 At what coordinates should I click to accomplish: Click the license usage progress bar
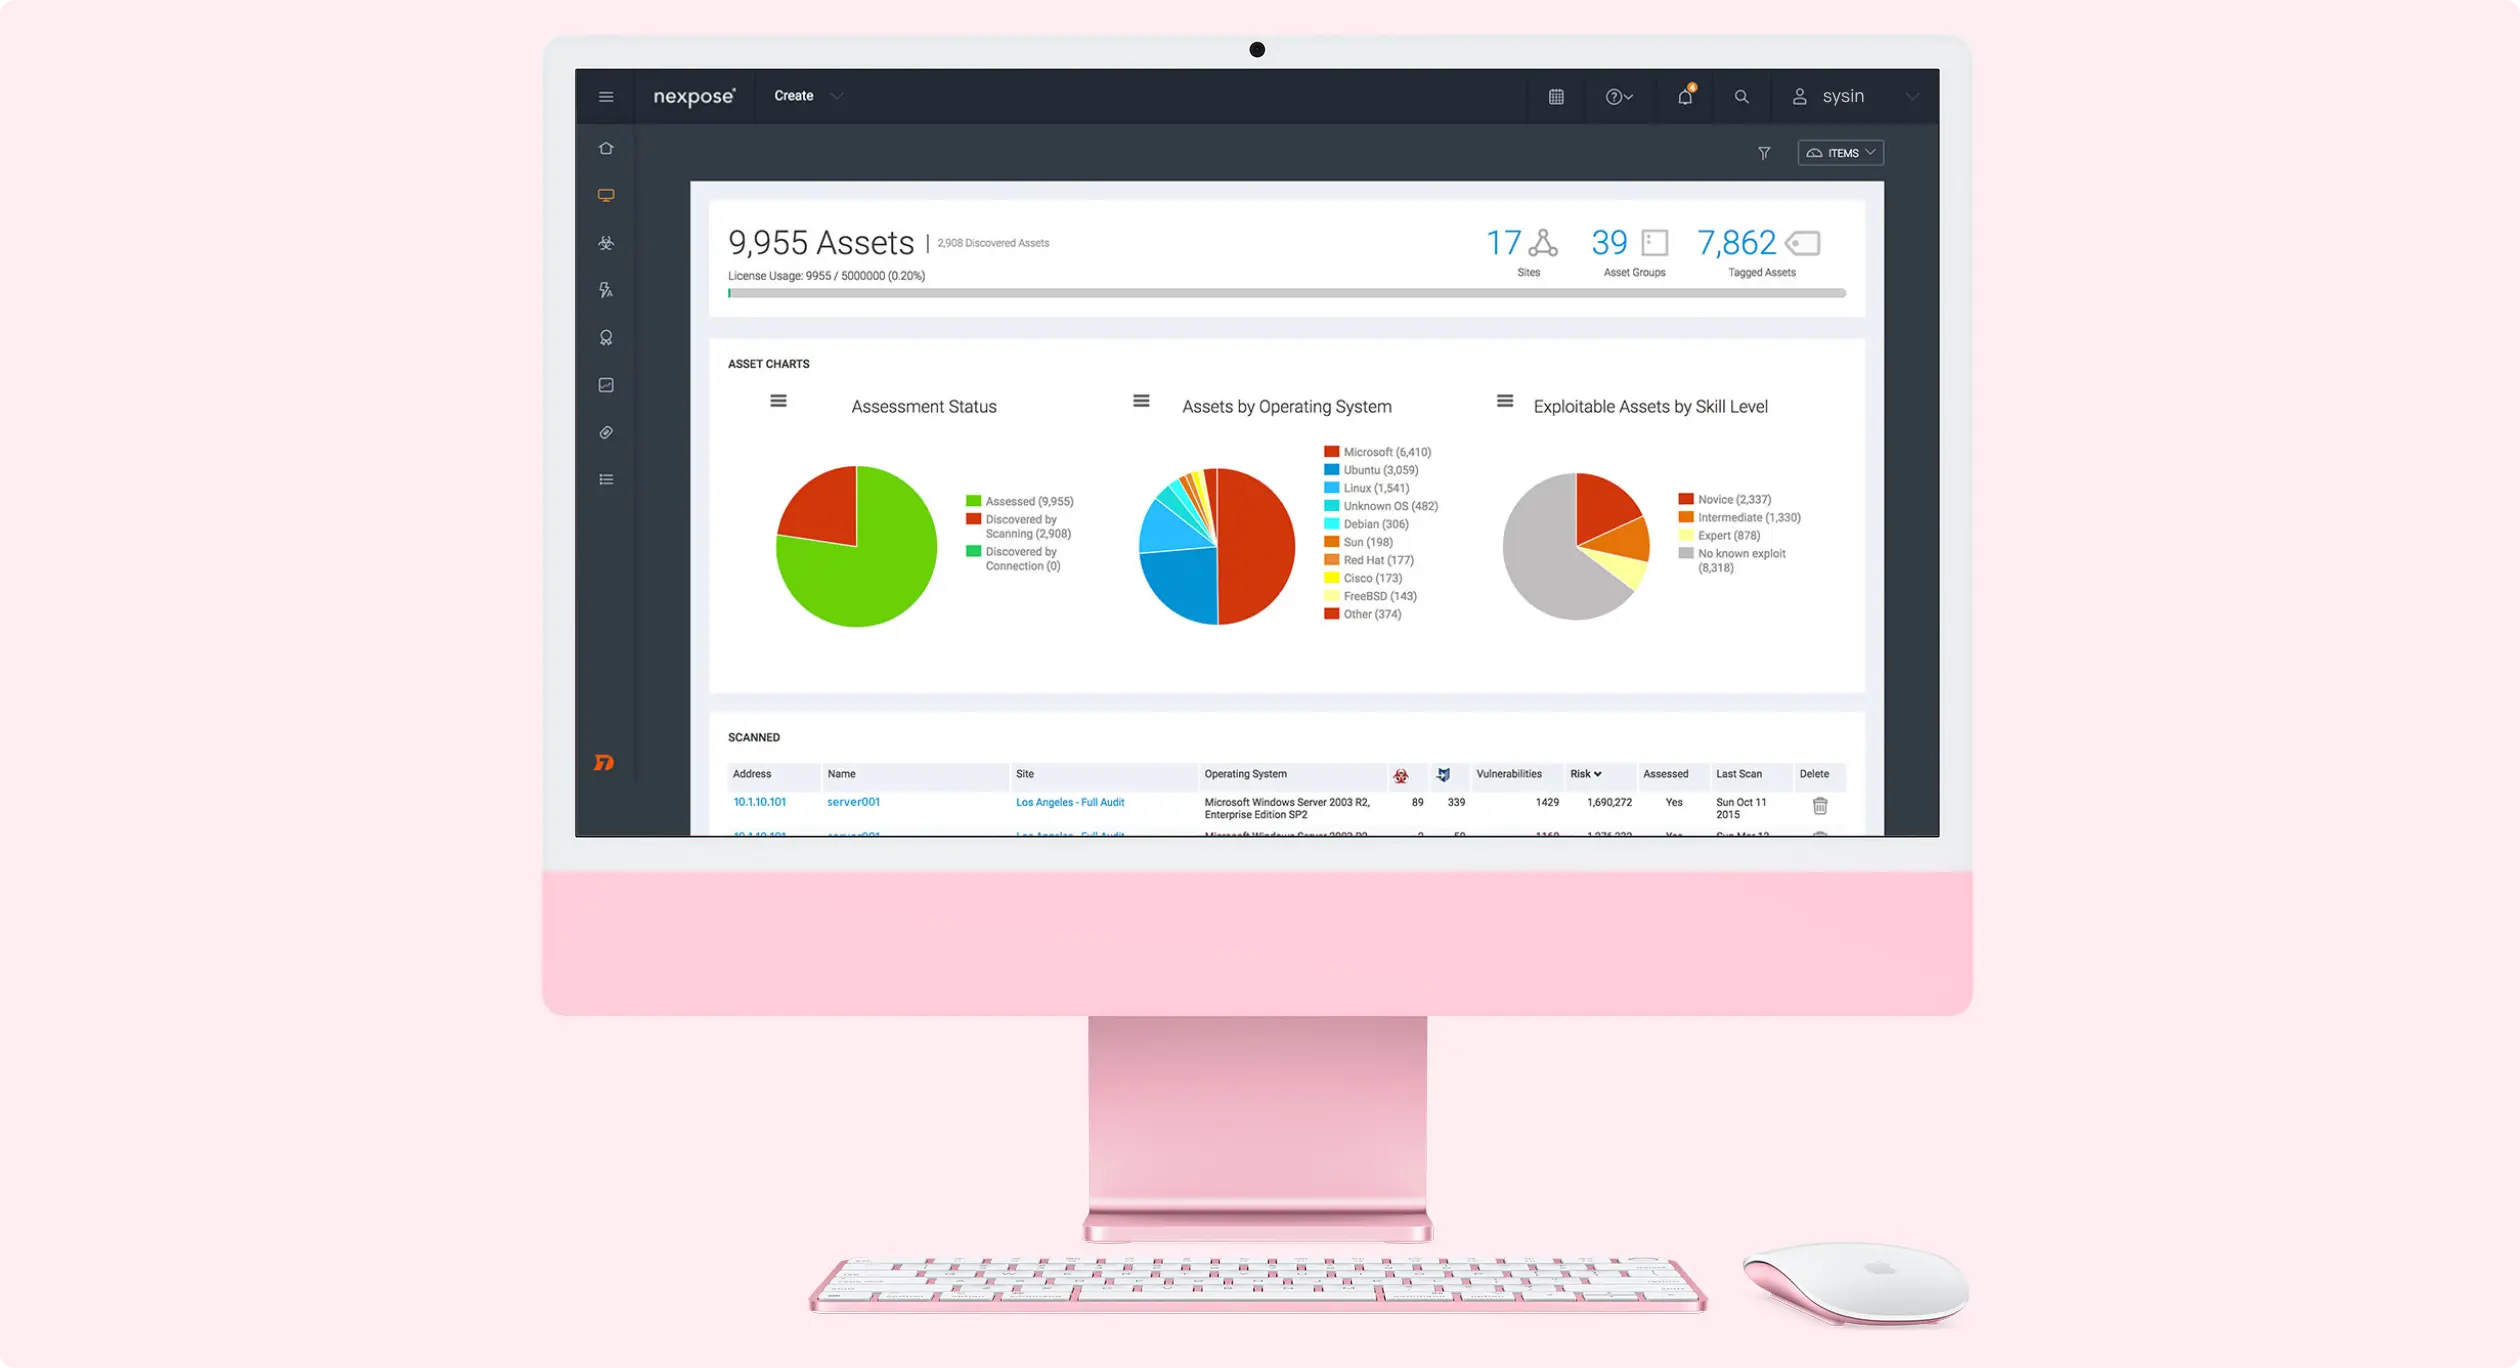point(1284,293)
